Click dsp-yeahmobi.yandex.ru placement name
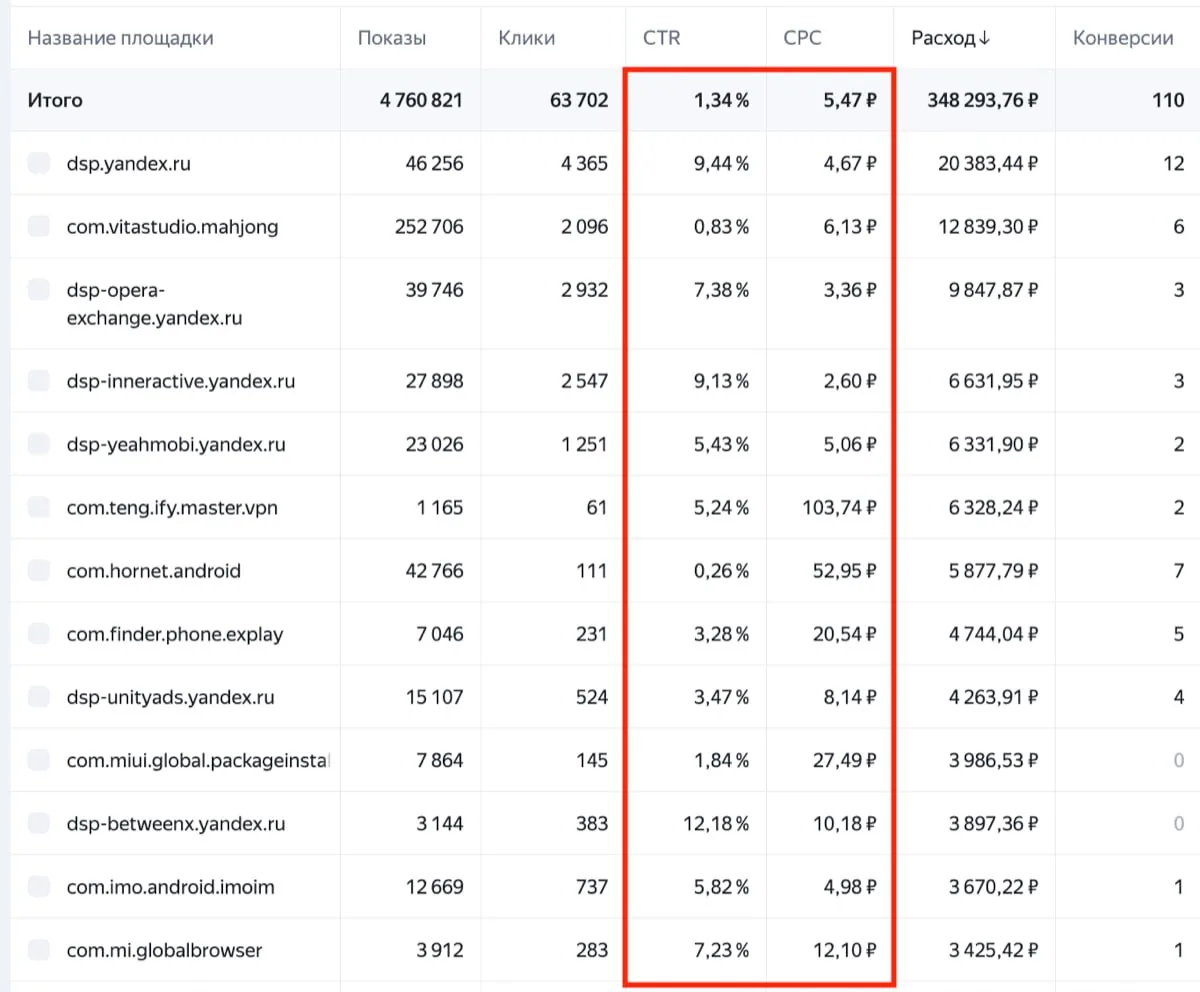This screenshot has width=1200, height=992. (x=175, y=444)
